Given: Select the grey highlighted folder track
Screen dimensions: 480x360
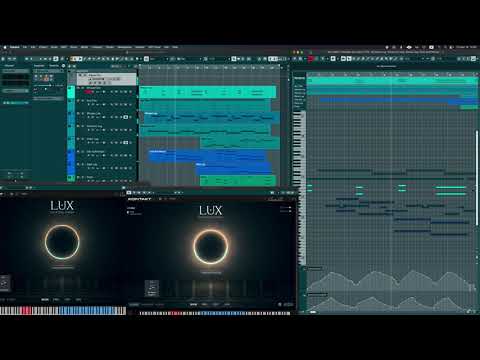Looking at the screenshot, I should 107,79.
